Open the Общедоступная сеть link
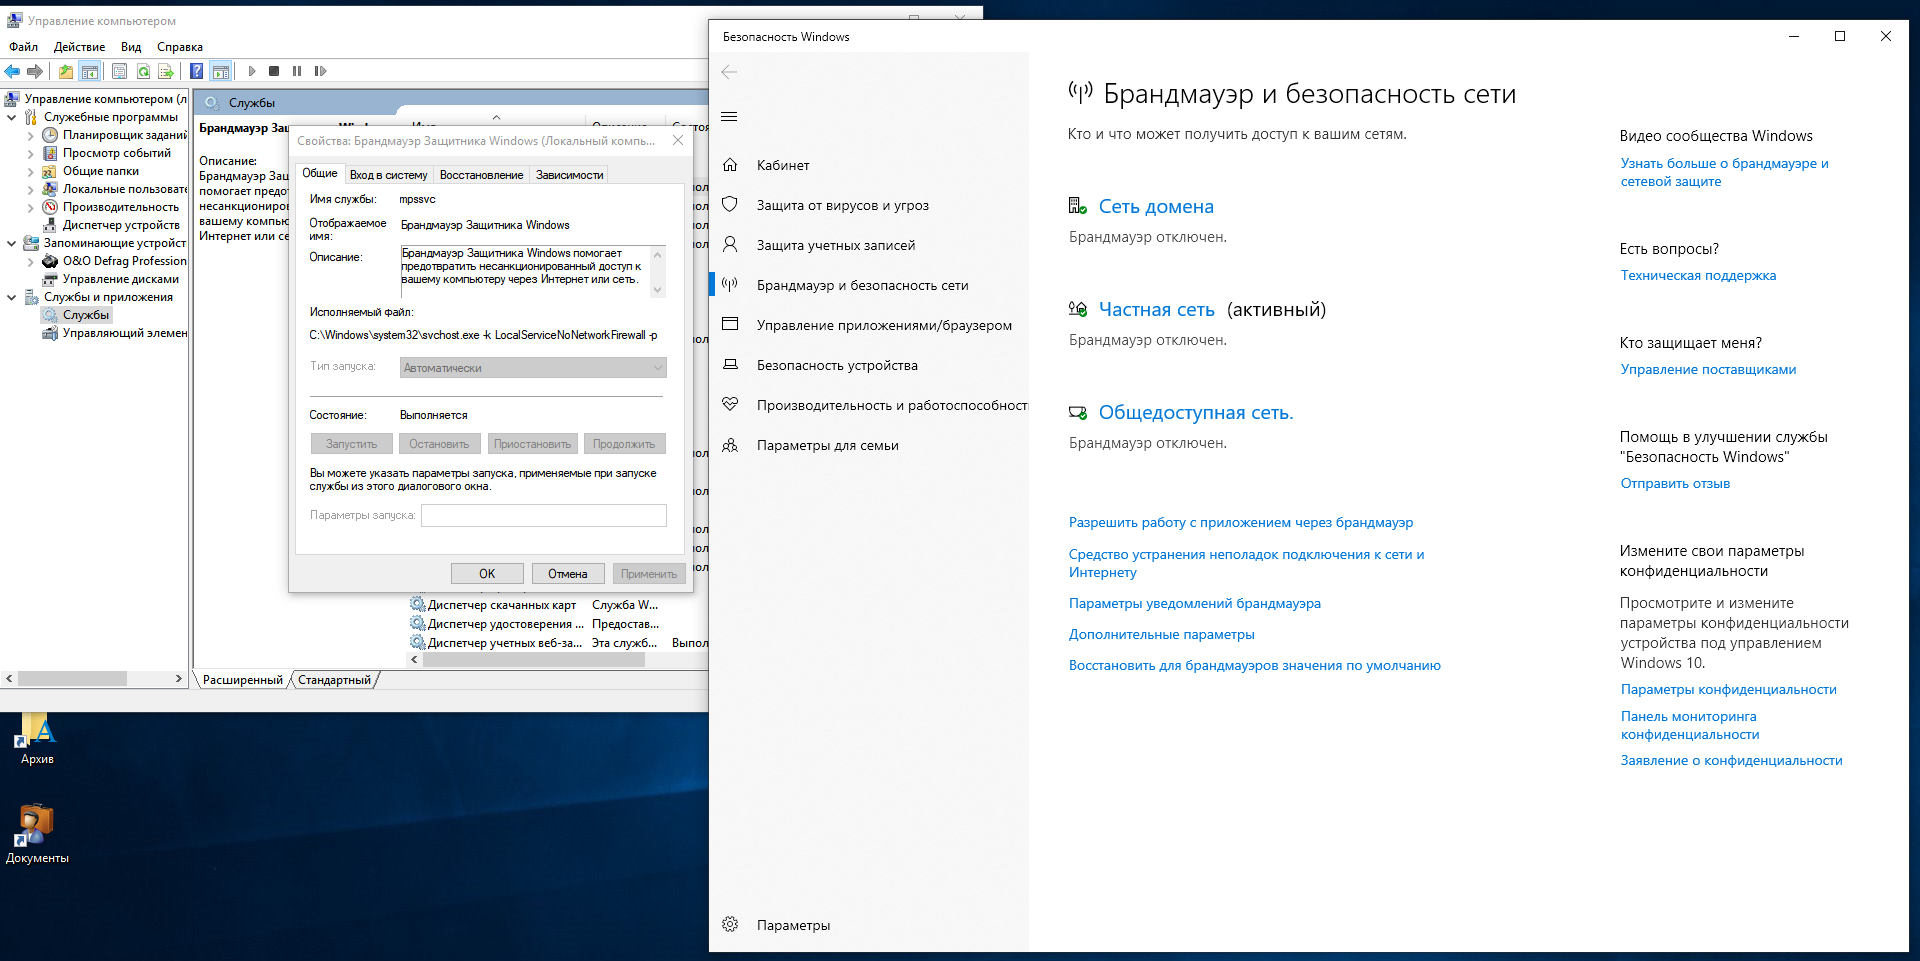 (x=1196, y=413)
